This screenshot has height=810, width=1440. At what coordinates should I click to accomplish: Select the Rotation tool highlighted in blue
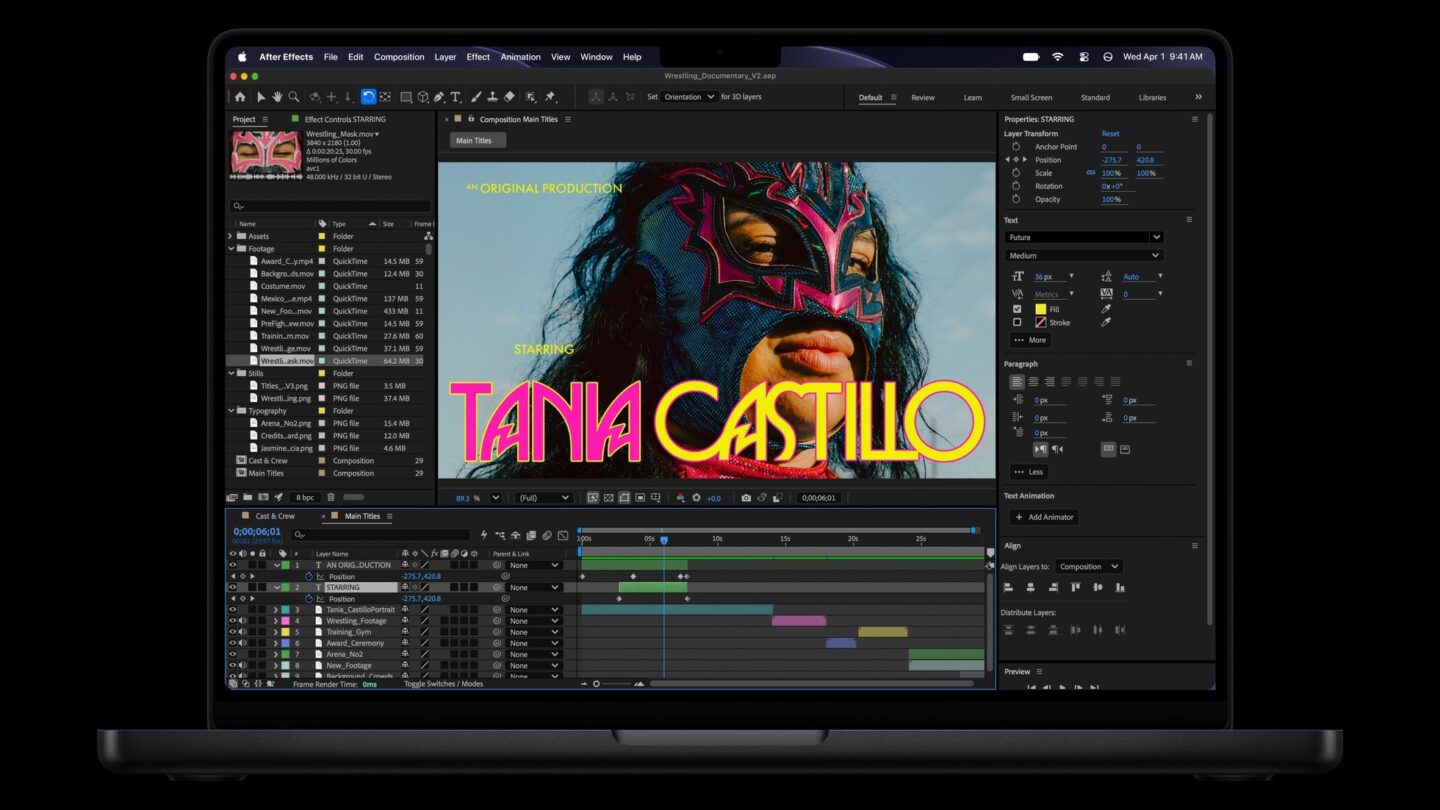(x=368, y=97)
